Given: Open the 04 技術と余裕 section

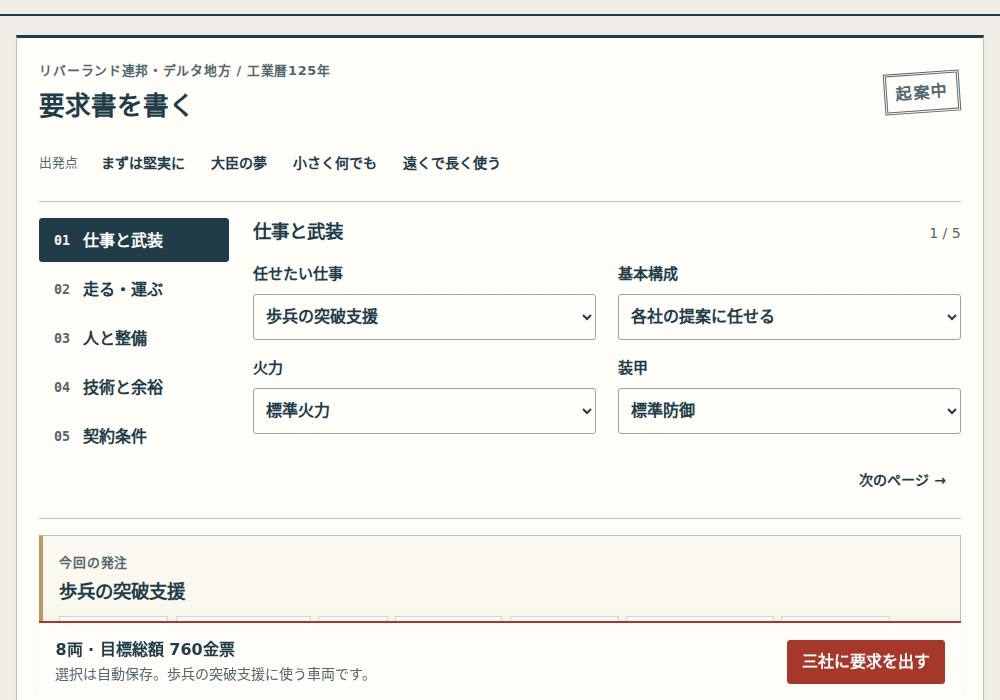Looking at the screenshot, I should (x=134, y=388).
